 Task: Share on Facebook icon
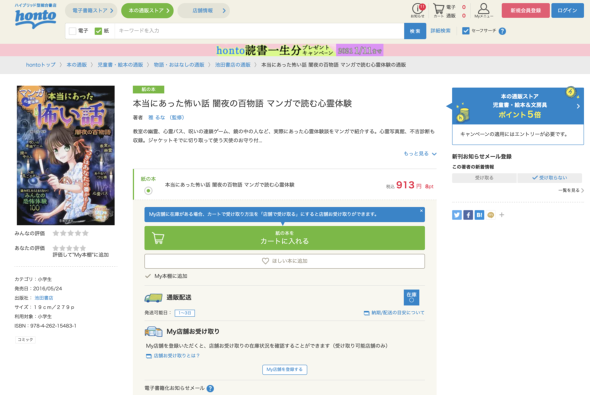click(468, 215)
